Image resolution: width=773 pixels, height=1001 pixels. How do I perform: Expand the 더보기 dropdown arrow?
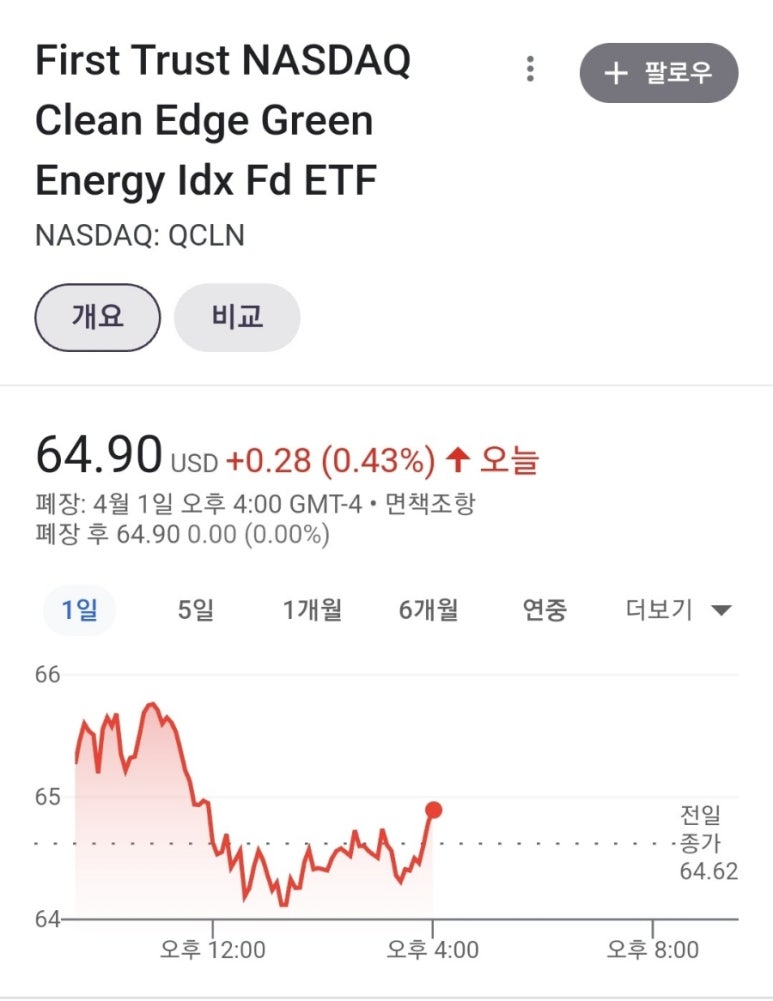click(x=721, y=610)
